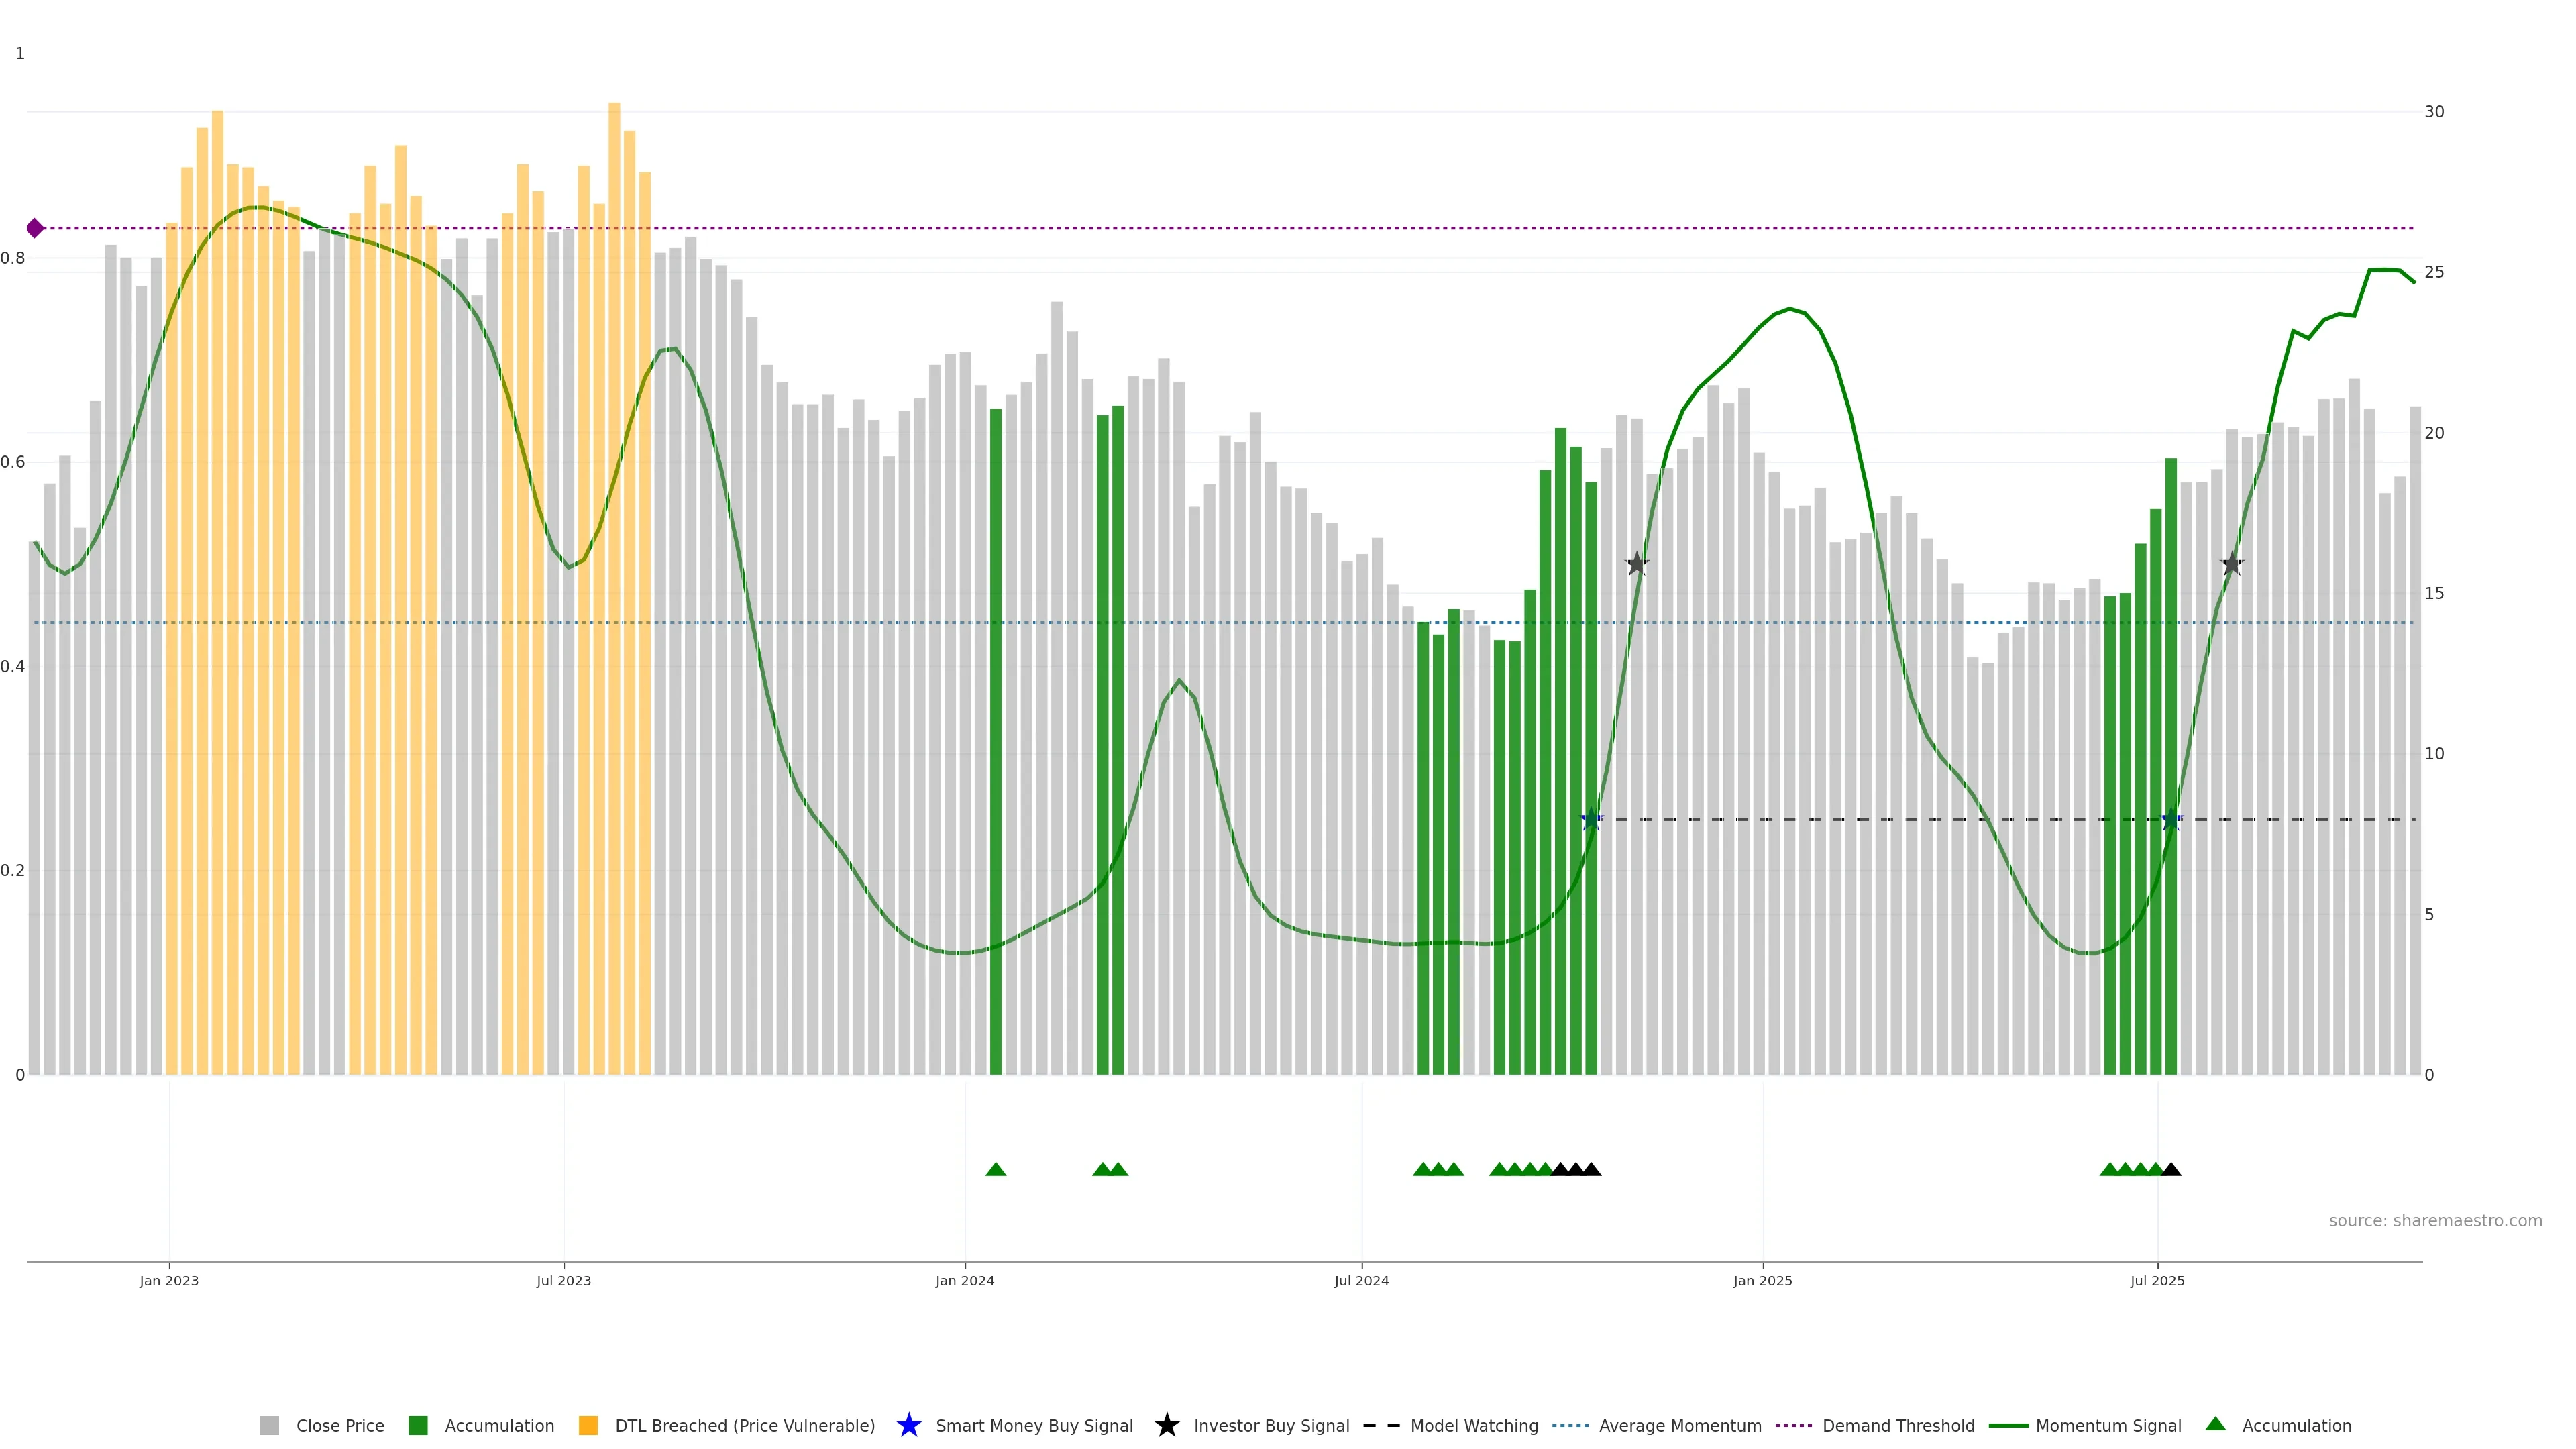
Task: Click the star marker near July 2025
Action: pos(2171,820)
